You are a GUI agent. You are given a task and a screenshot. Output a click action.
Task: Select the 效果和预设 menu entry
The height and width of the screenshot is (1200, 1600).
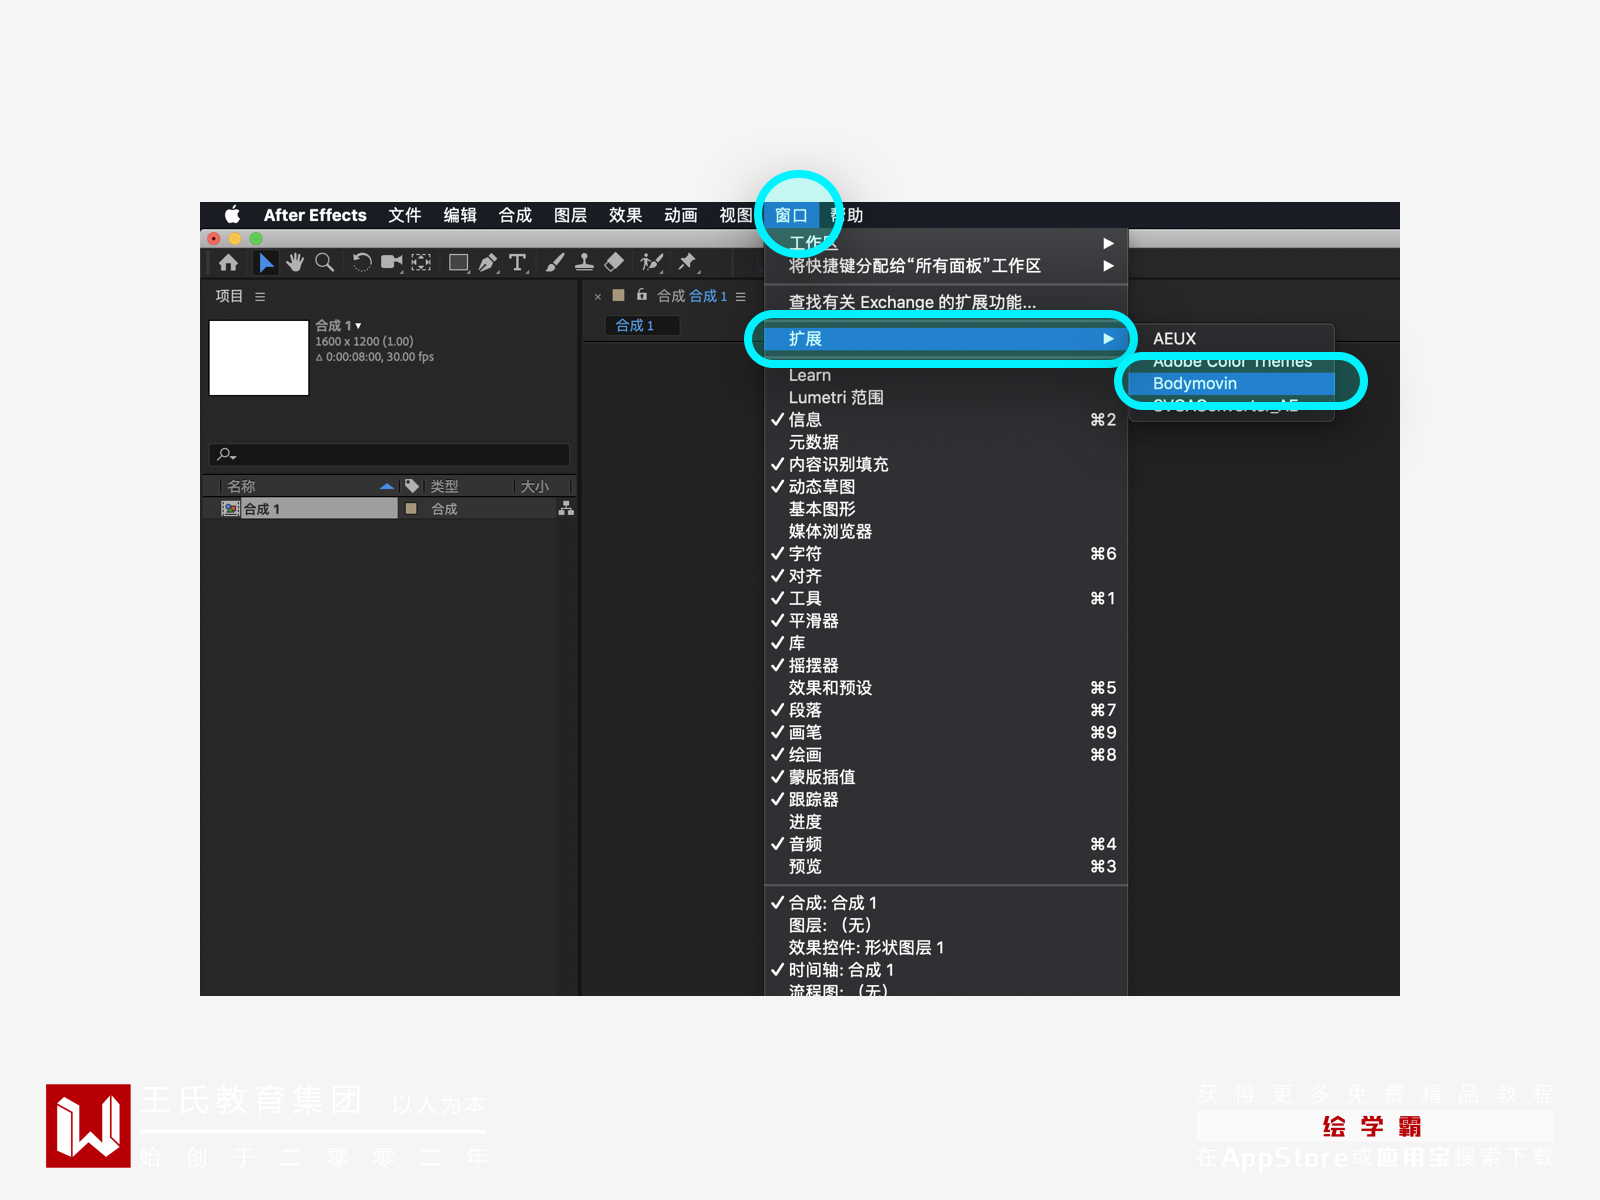(x=946, y=688)
